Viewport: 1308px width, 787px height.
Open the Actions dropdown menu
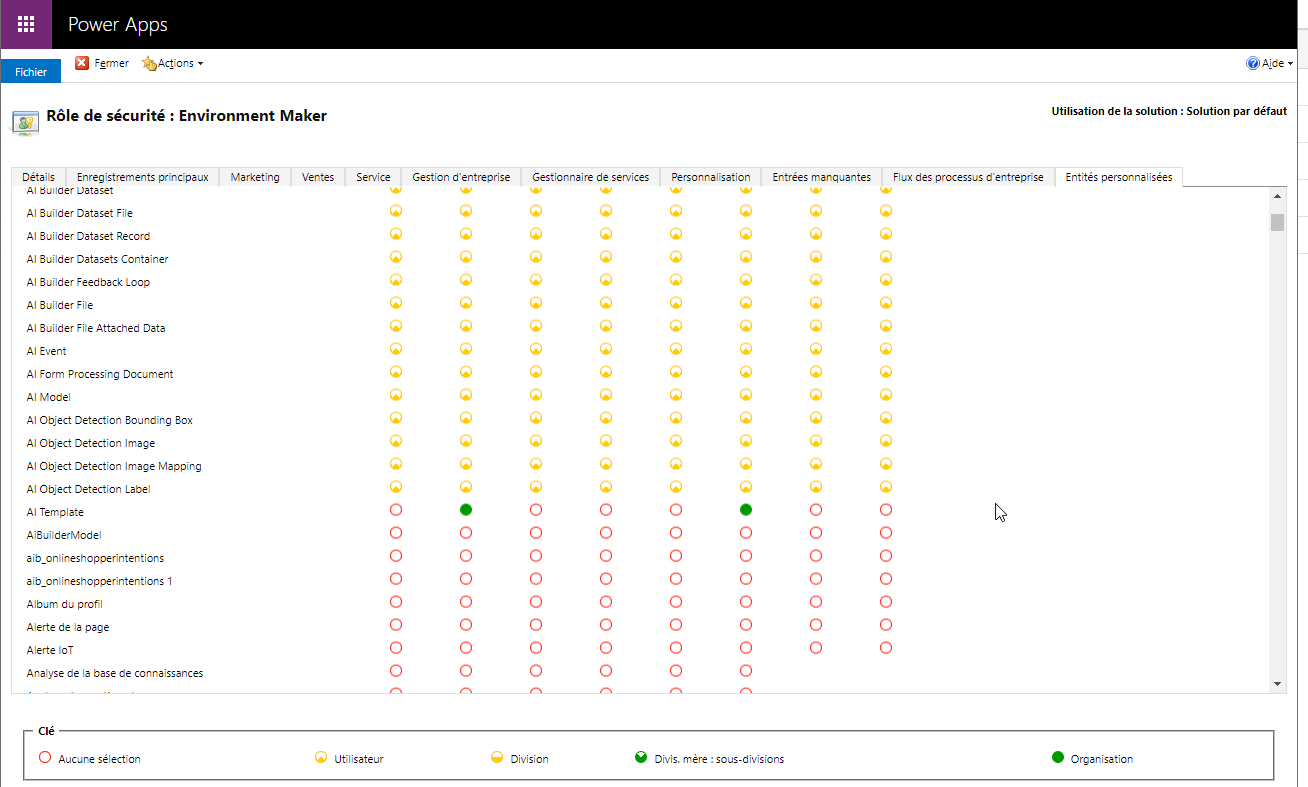tap(172, 63)
